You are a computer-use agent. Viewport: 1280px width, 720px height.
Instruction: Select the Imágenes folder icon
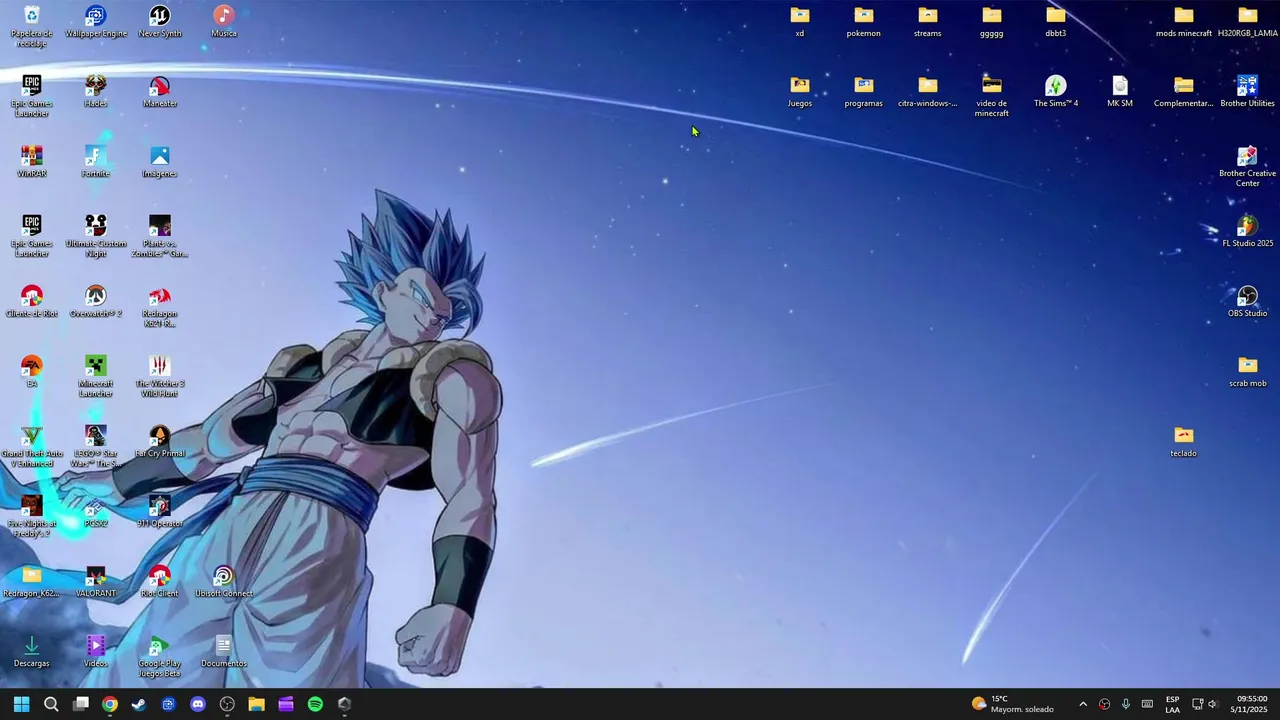[x=160, y=162]
